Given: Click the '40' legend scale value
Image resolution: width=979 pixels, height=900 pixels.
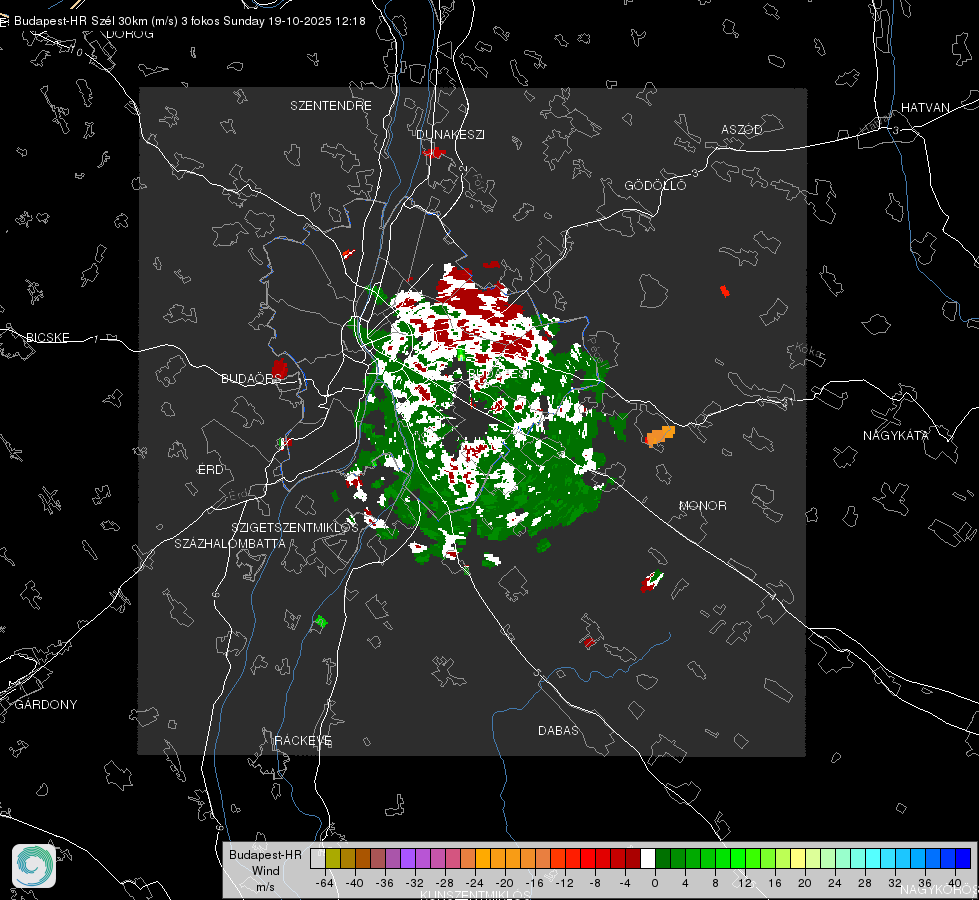Looking at the screenshot, I should (x=954, y=883).
